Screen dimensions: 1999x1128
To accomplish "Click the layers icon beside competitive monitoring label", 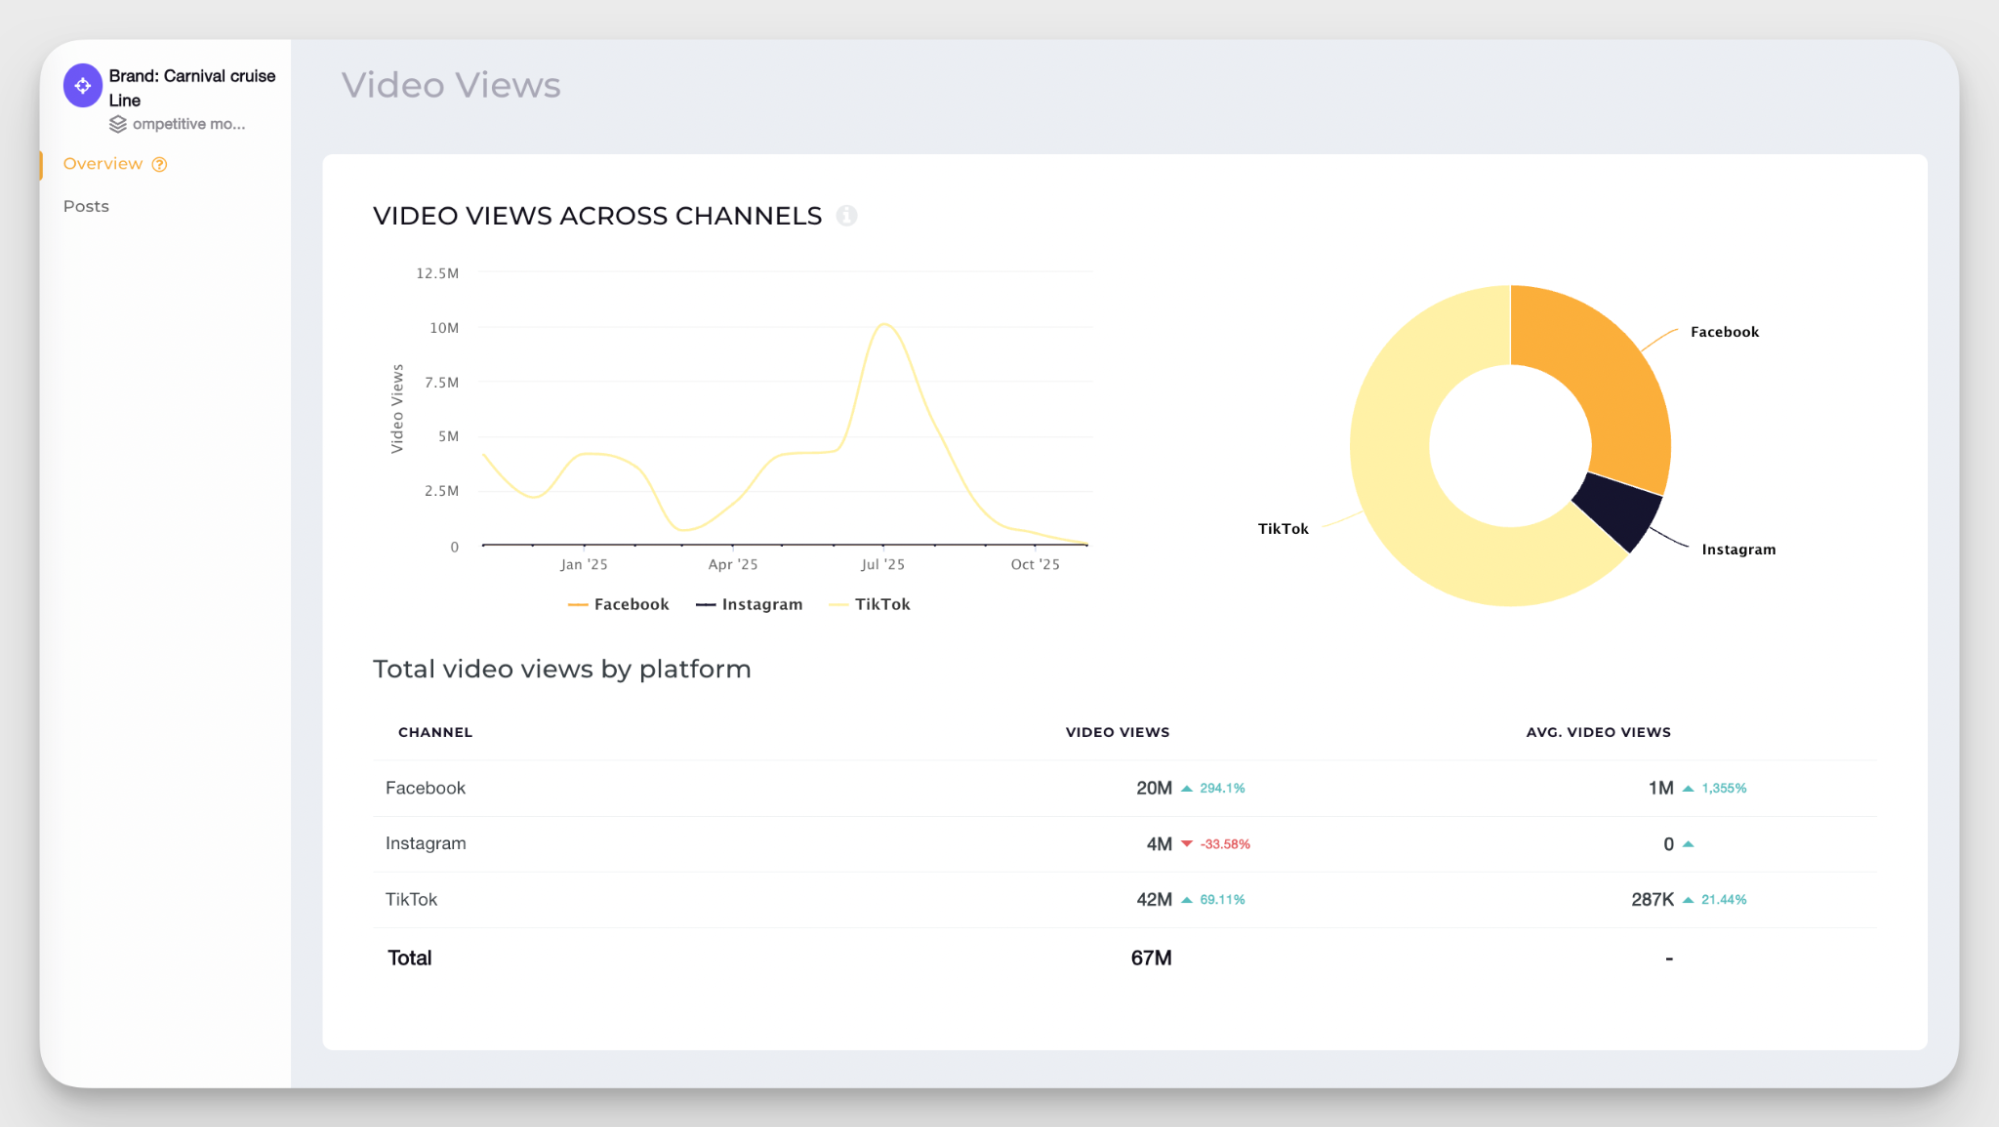I will tap(119, 124).
